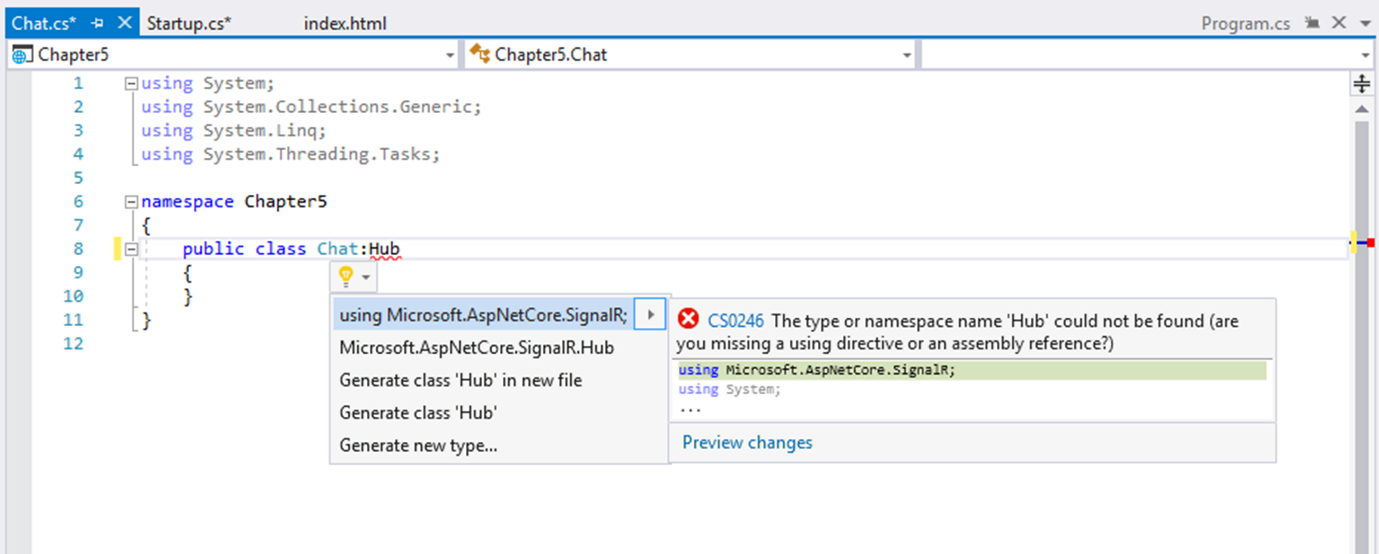The image size is (1379, 554).
Task: Click the split editor icon above scrollbar
Action: 1361,83
